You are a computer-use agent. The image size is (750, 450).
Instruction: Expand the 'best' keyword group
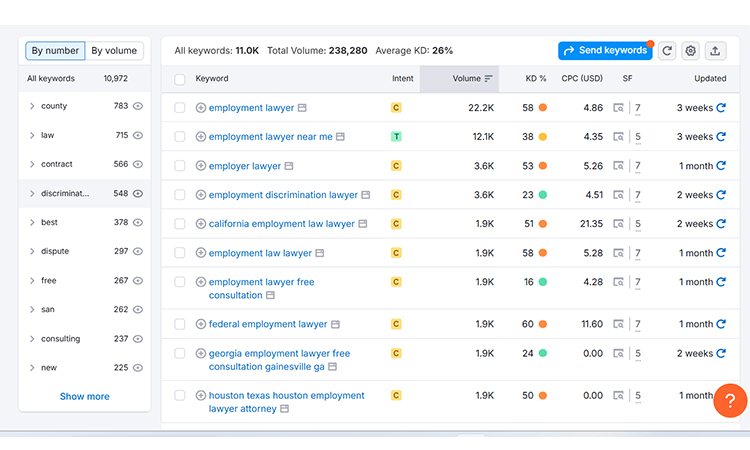click(x=32, y=222)
